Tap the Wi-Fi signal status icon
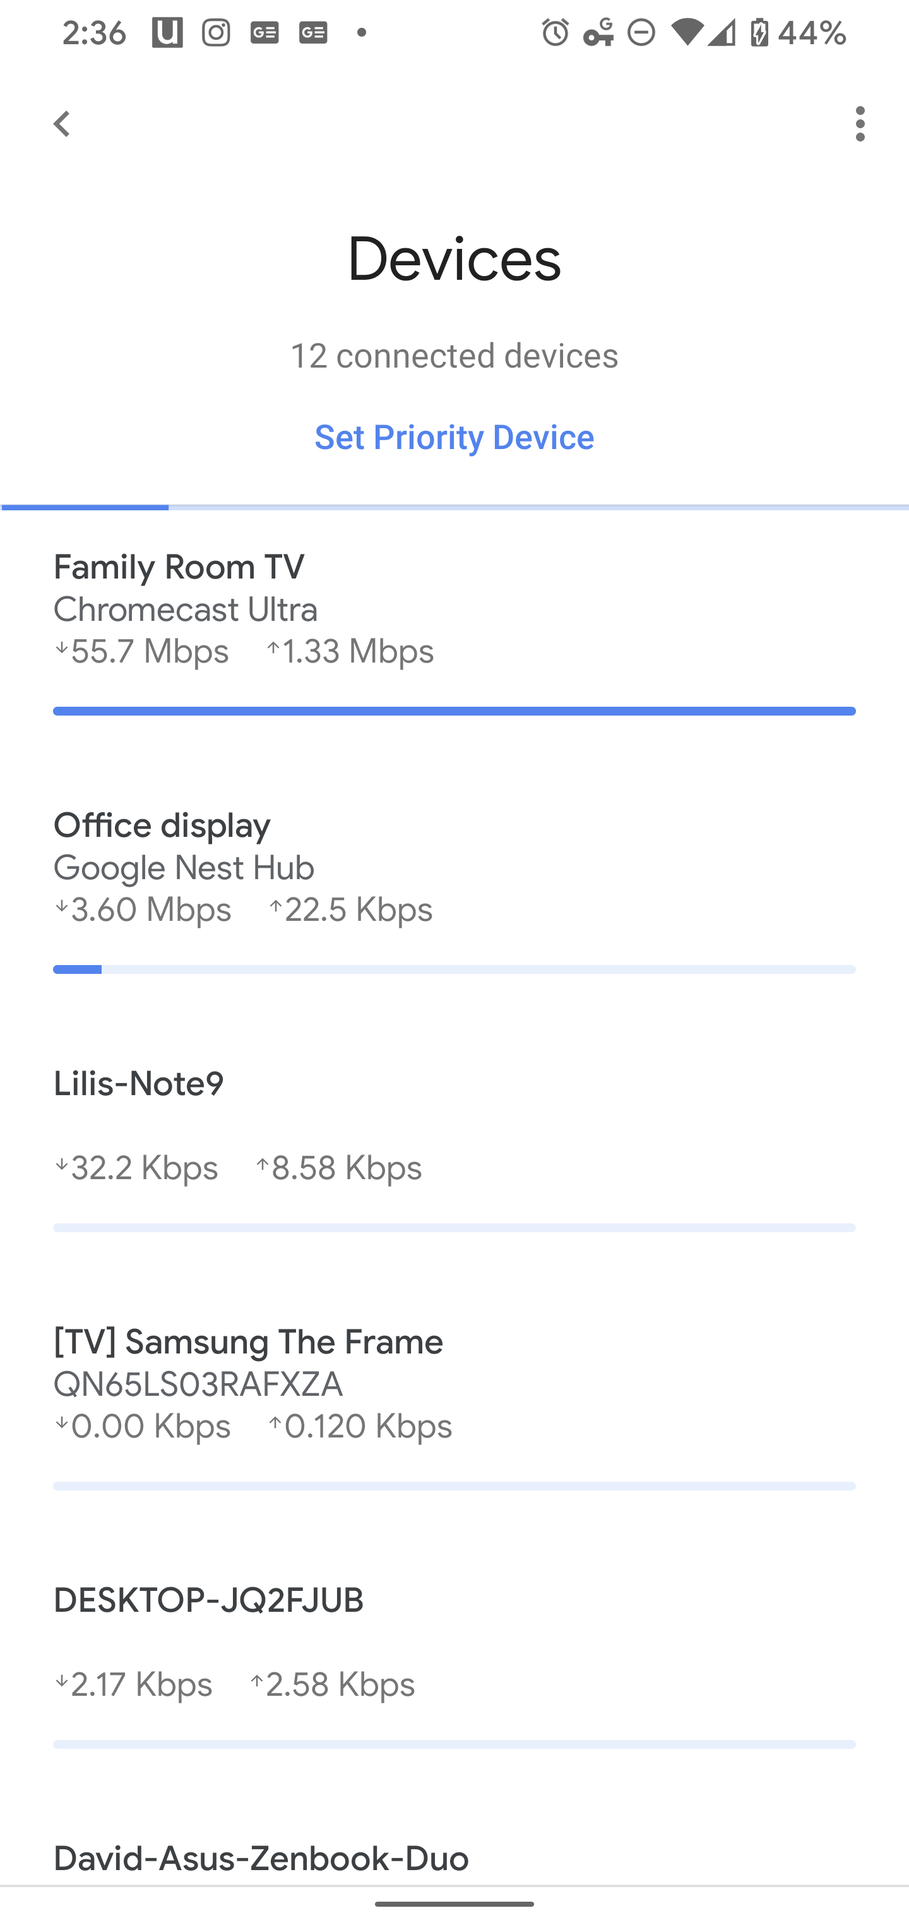The width and height of the screenshot is (909, 1920). point(687,33)
